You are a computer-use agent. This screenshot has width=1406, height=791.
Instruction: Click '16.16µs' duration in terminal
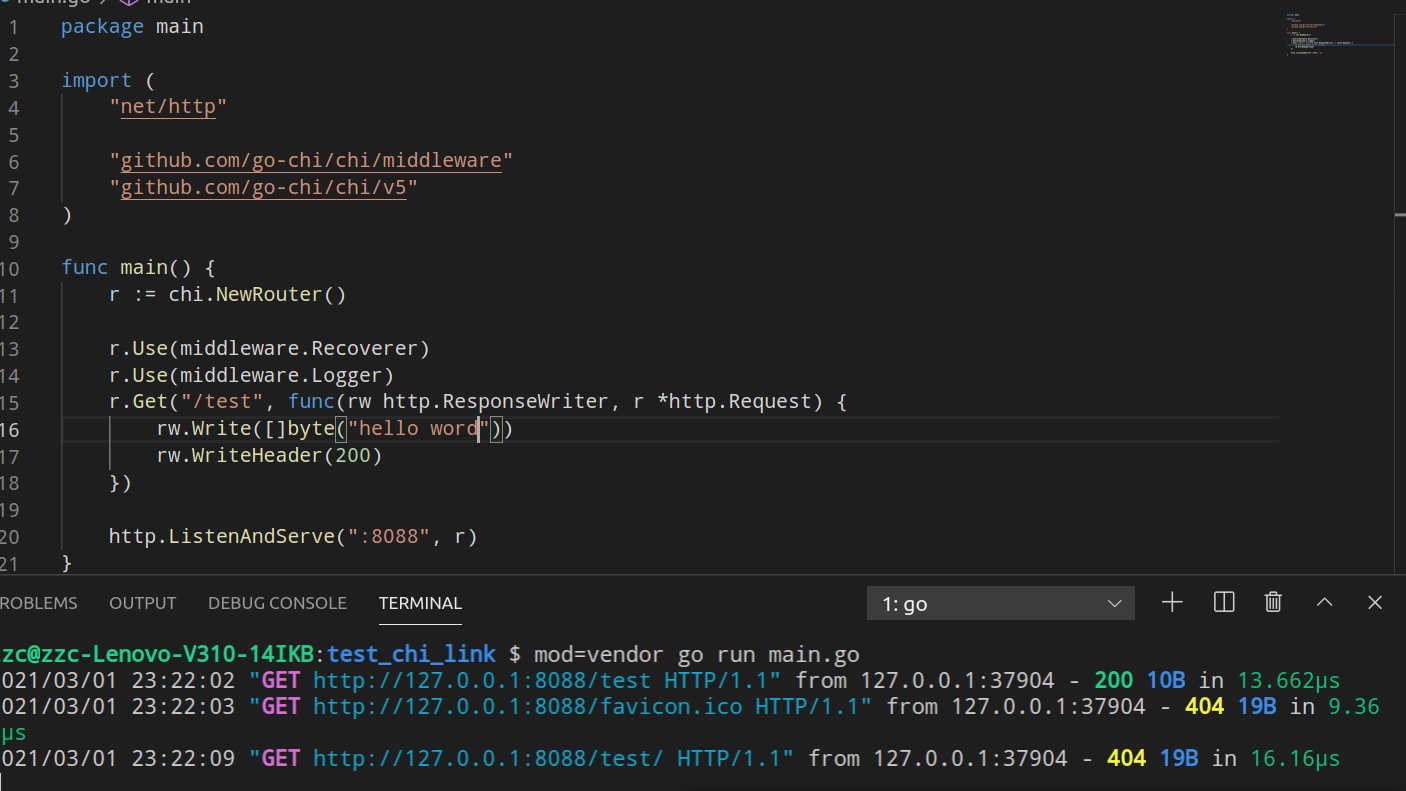click(1295, 760)
